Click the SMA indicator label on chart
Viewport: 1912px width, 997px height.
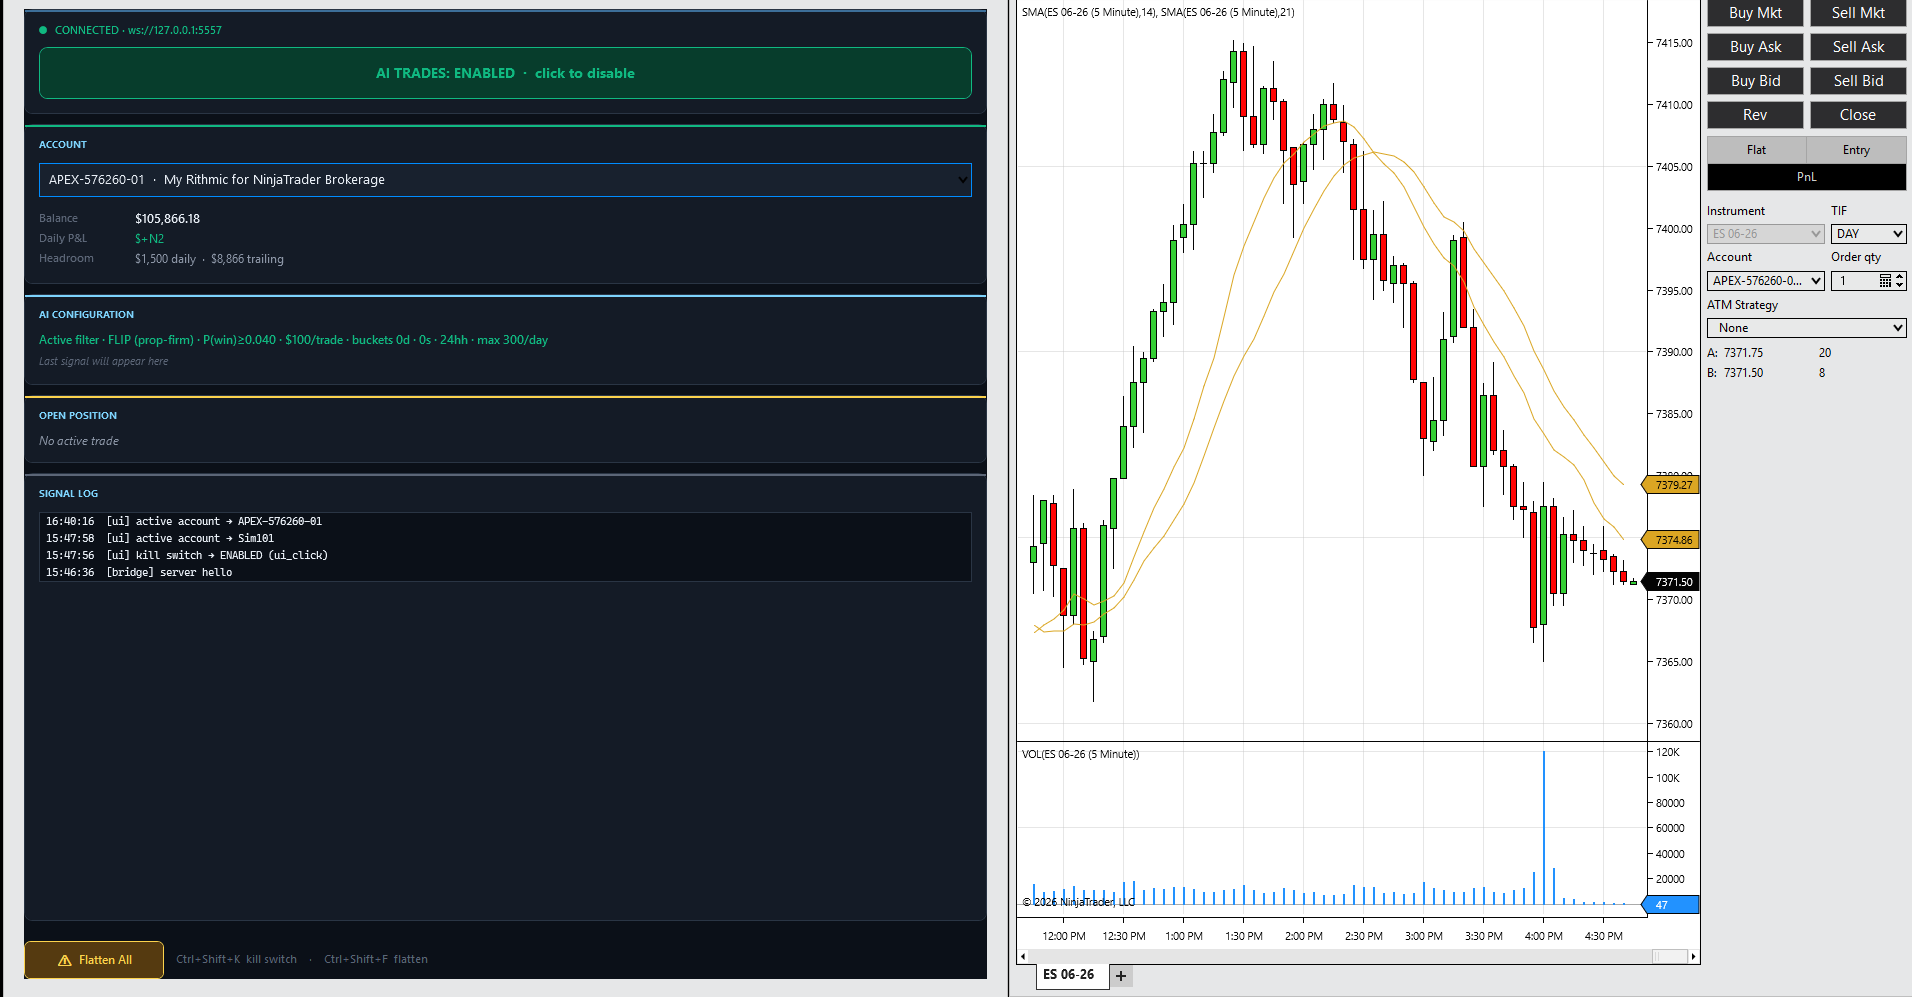pyautogui.click(x=1158, y=13)
